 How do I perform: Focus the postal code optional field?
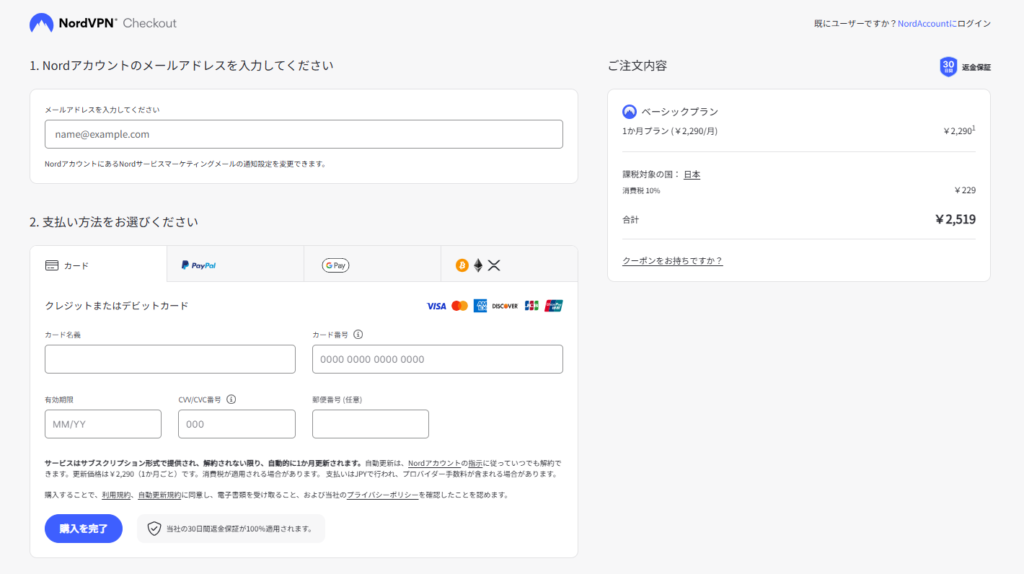pyautogui.click(x=370, y=424)
